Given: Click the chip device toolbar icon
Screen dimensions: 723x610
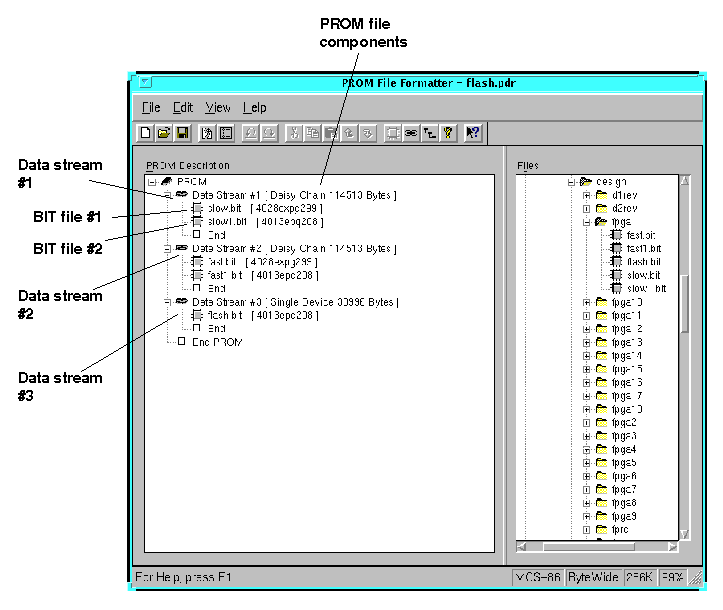Looking at the screenshot, I should [x=392, y=133].
